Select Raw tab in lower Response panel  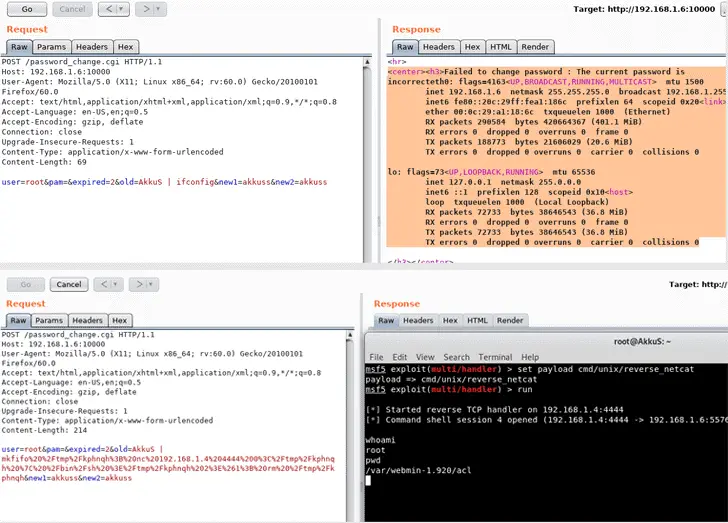pyautogui.click(x=386, y=320)
